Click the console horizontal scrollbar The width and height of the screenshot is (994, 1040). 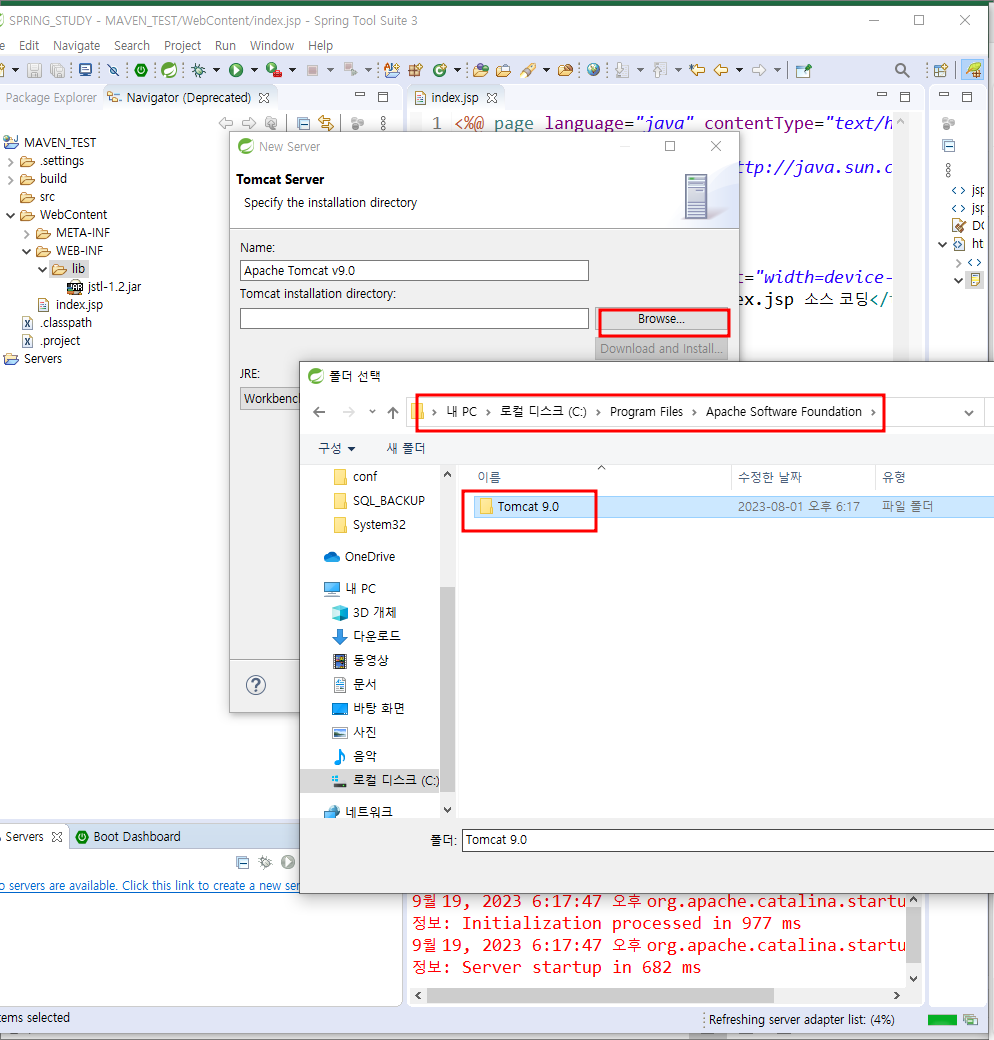point(600,996)
